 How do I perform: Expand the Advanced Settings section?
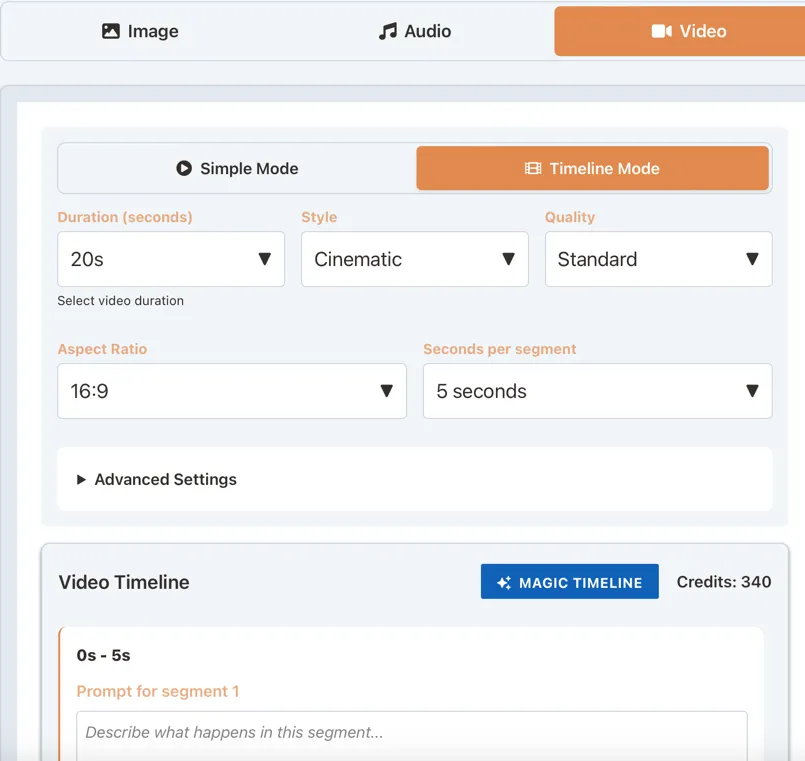tap(165, 479)
